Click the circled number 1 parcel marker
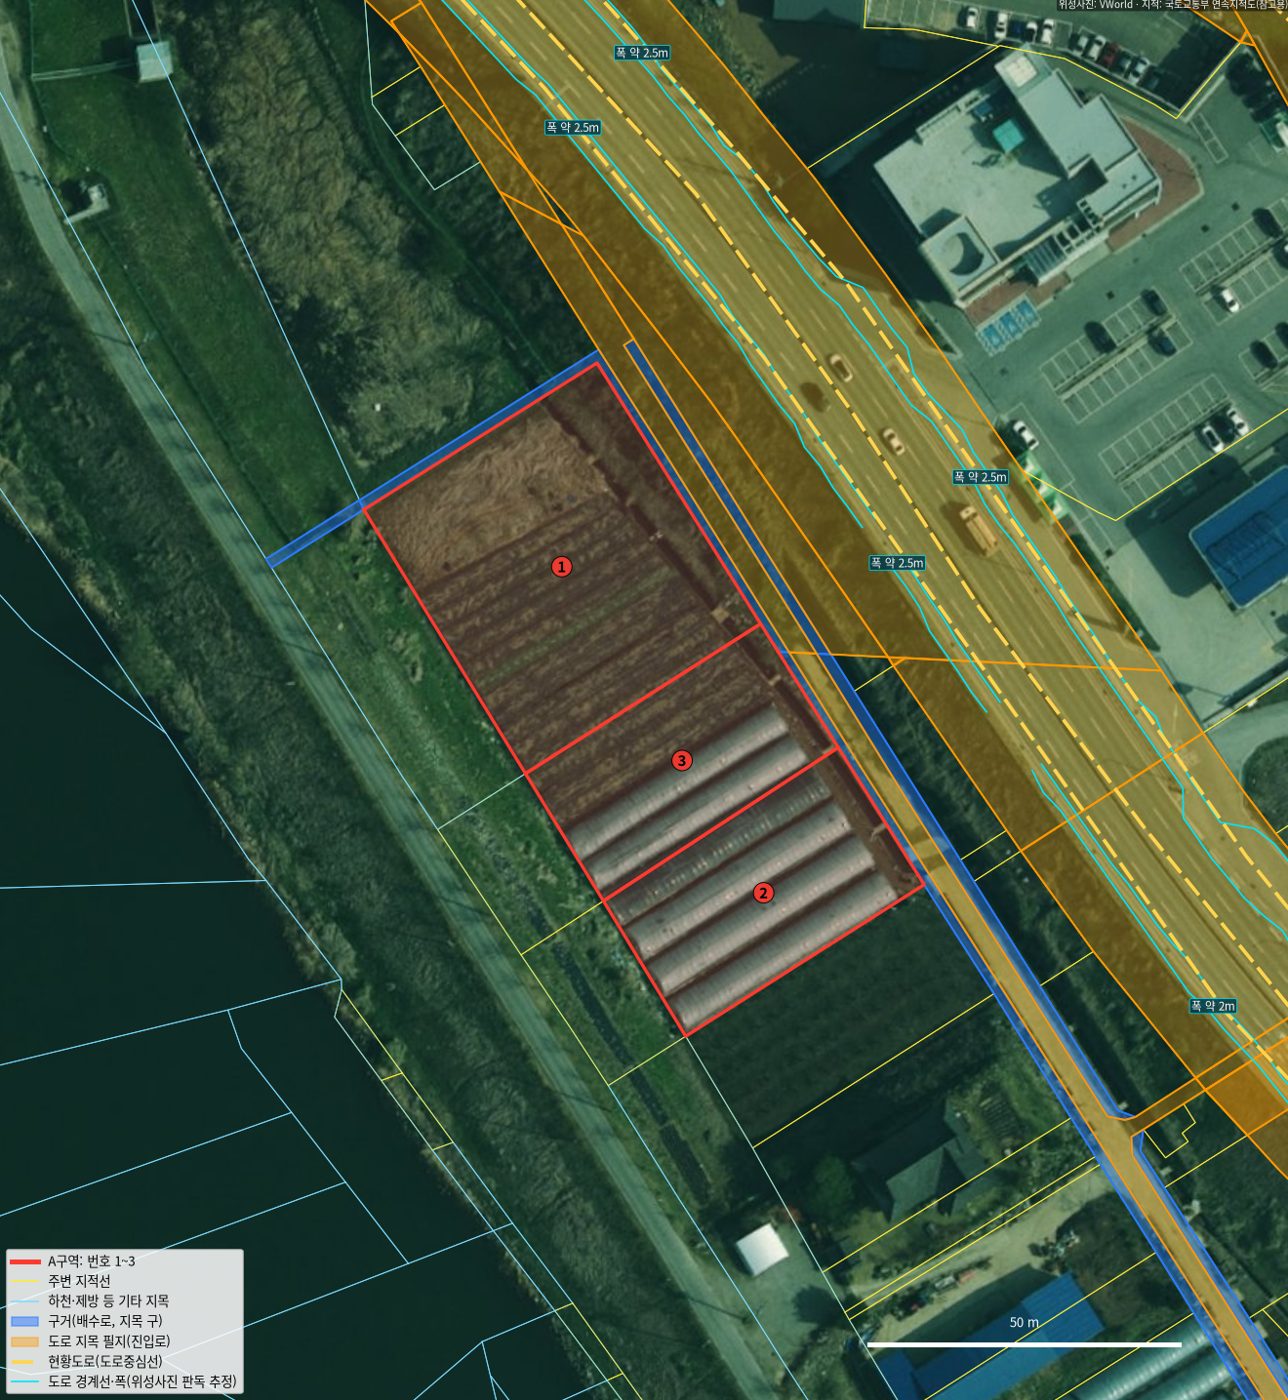 point(562,567)
